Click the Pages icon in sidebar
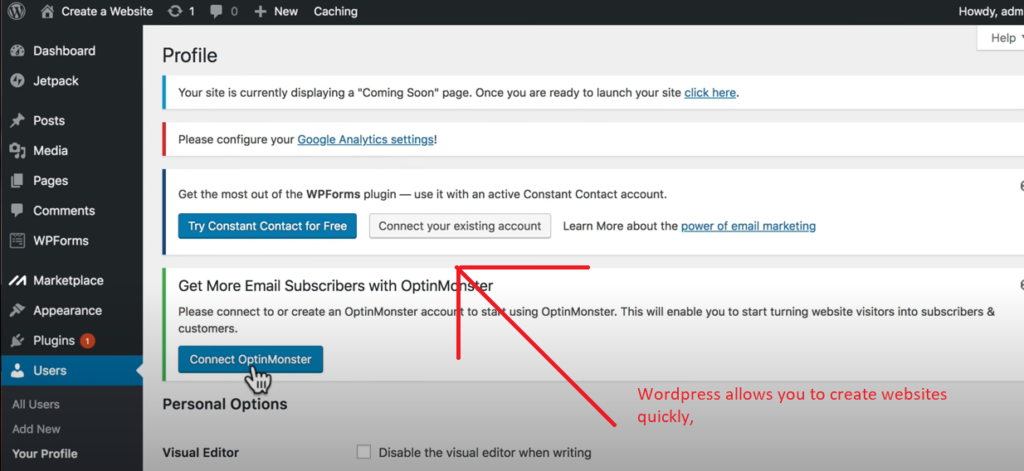Viewport: 1024px width, 471px height. [18, 180]
